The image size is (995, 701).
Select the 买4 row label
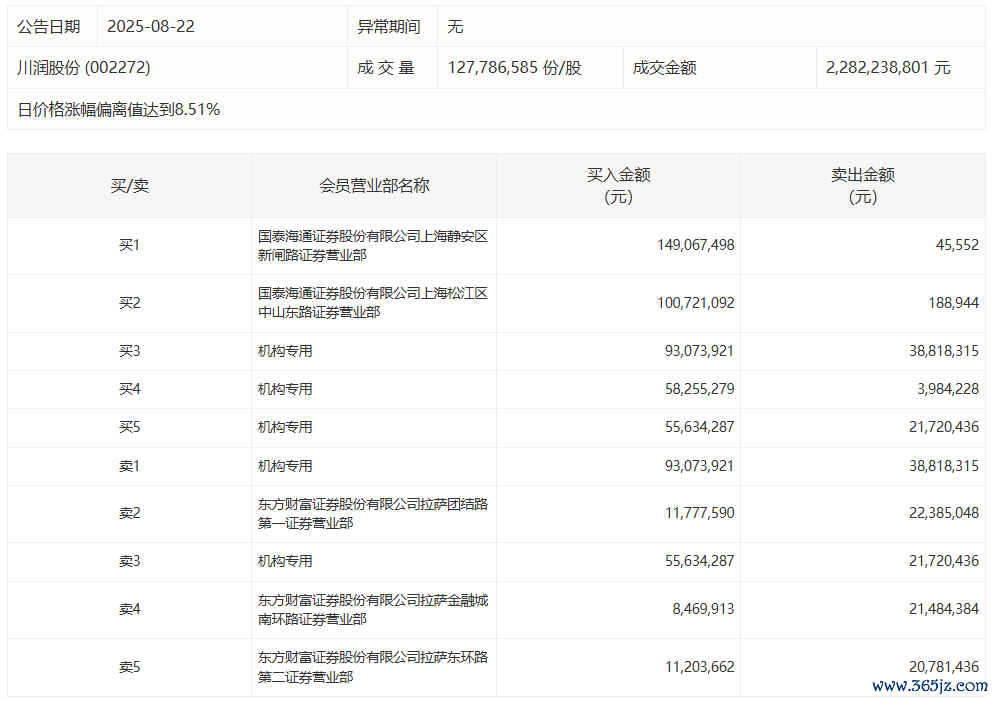click(129, 389)
